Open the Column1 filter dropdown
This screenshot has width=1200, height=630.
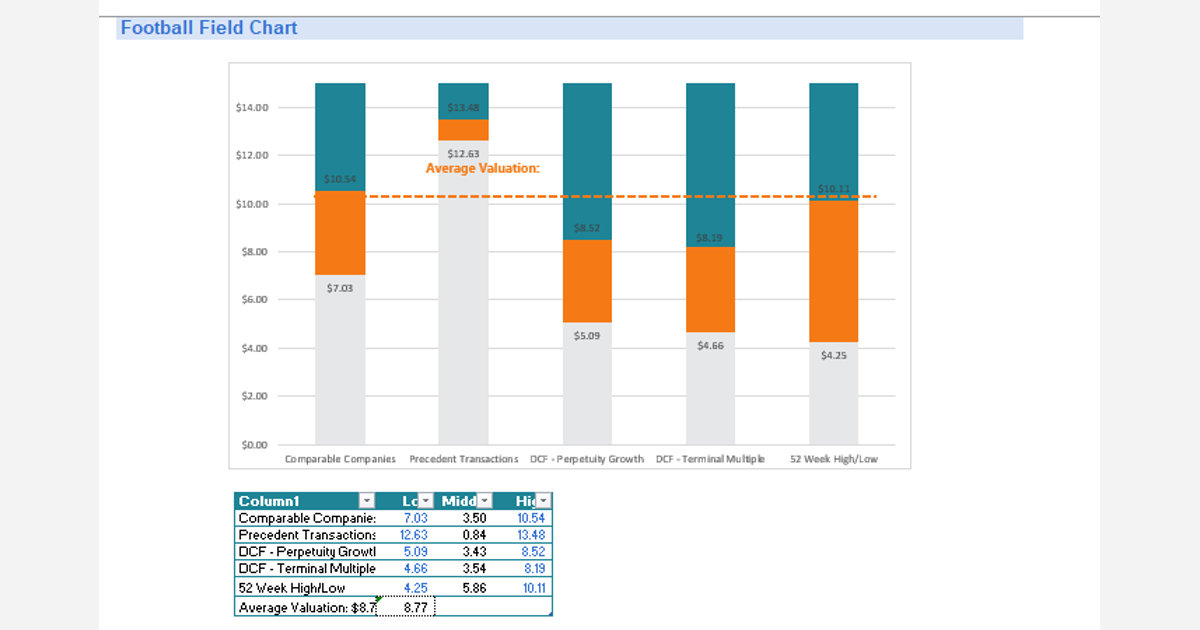click(366, 501)
